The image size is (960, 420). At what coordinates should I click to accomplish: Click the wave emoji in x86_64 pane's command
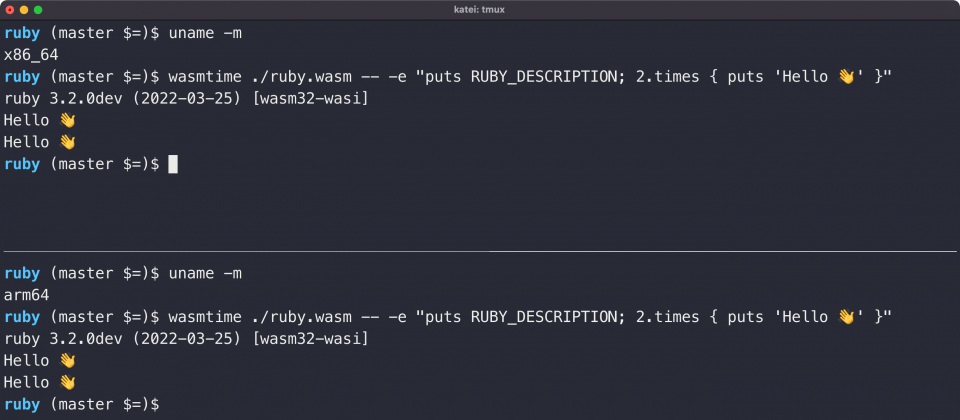pyautogui.click(x=846, y=77)
